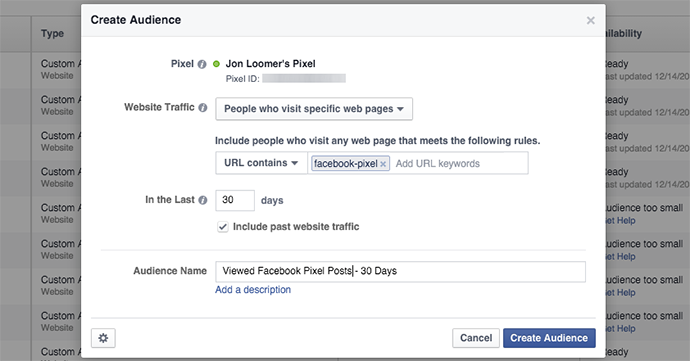Click the facebook-pixel keyword tag text

(x=345, y=164)
